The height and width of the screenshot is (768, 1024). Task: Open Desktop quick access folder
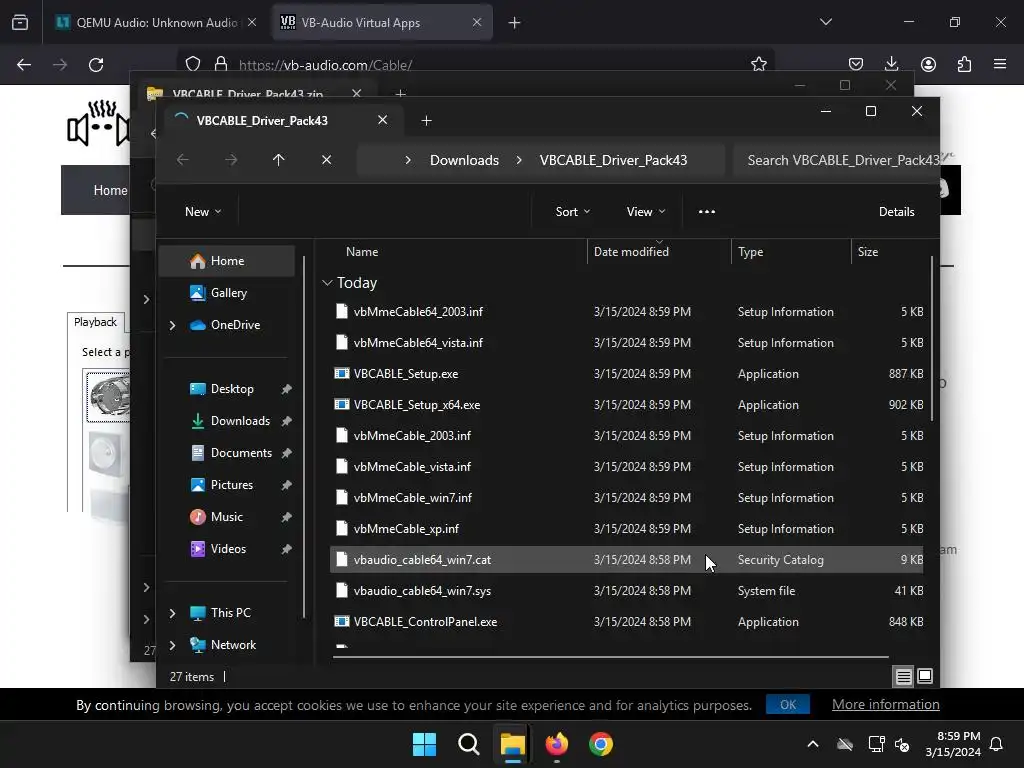(232, 389)
